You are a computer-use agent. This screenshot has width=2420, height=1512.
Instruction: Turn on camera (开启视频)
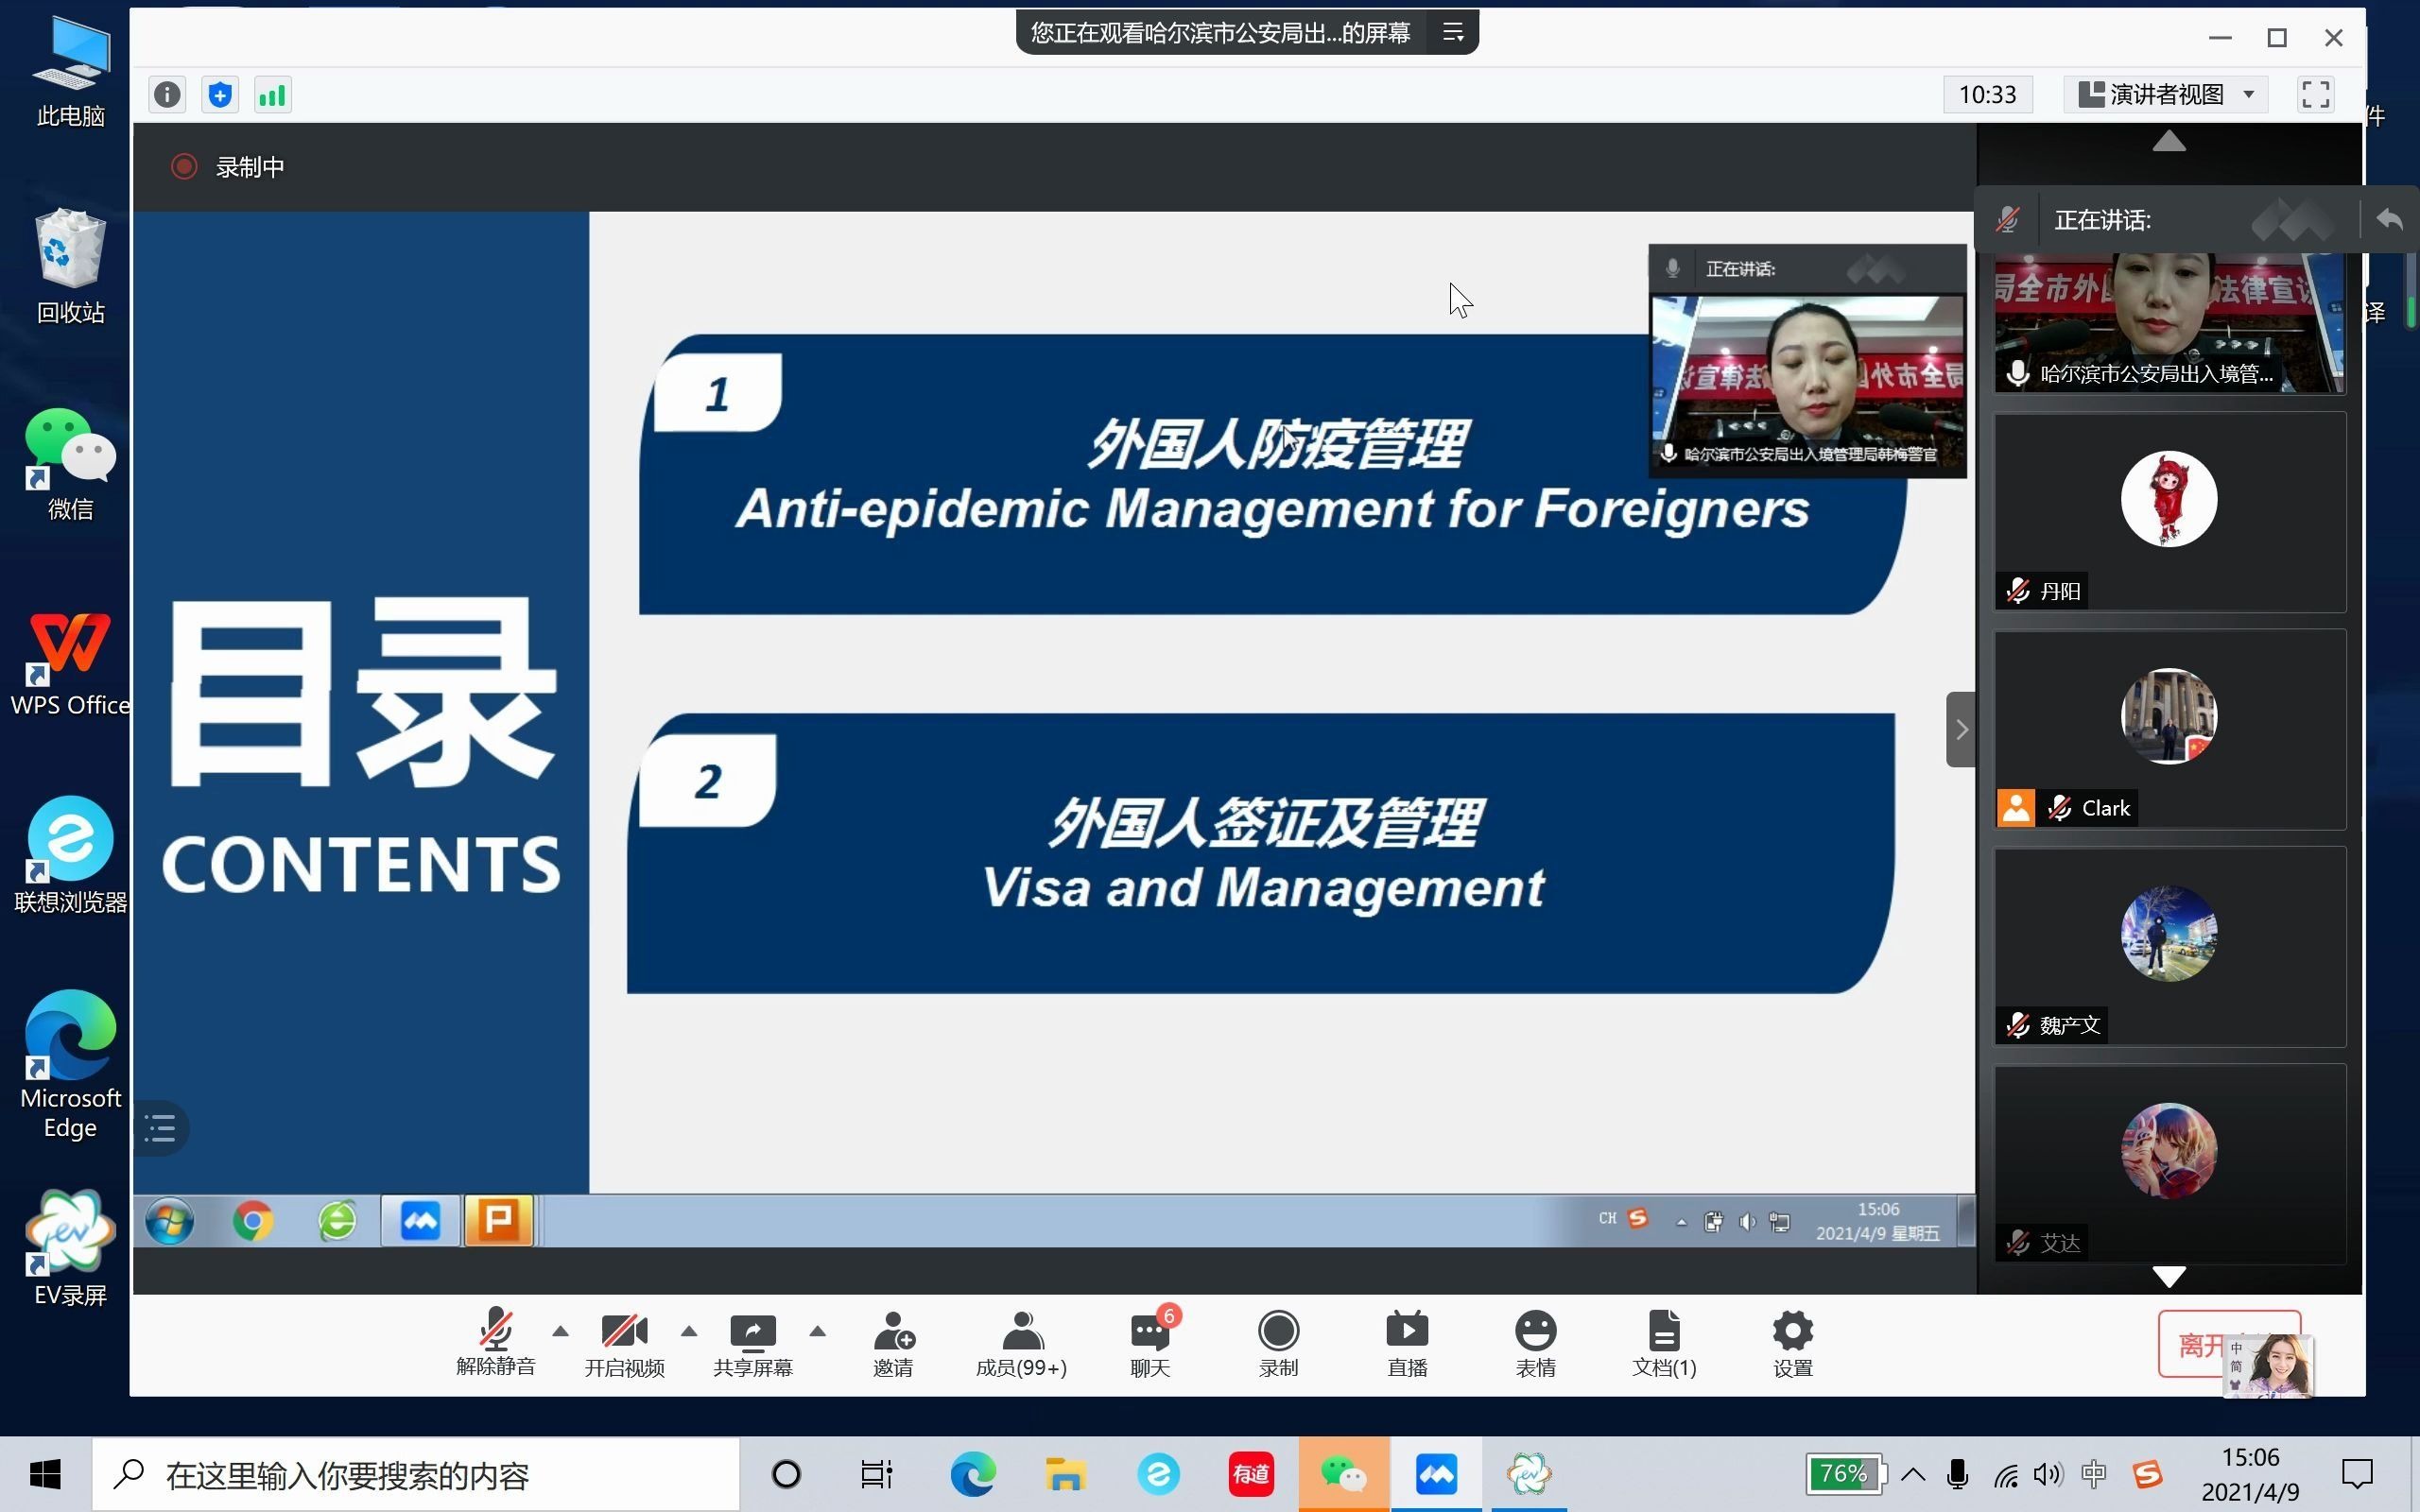coord(625,1343)
